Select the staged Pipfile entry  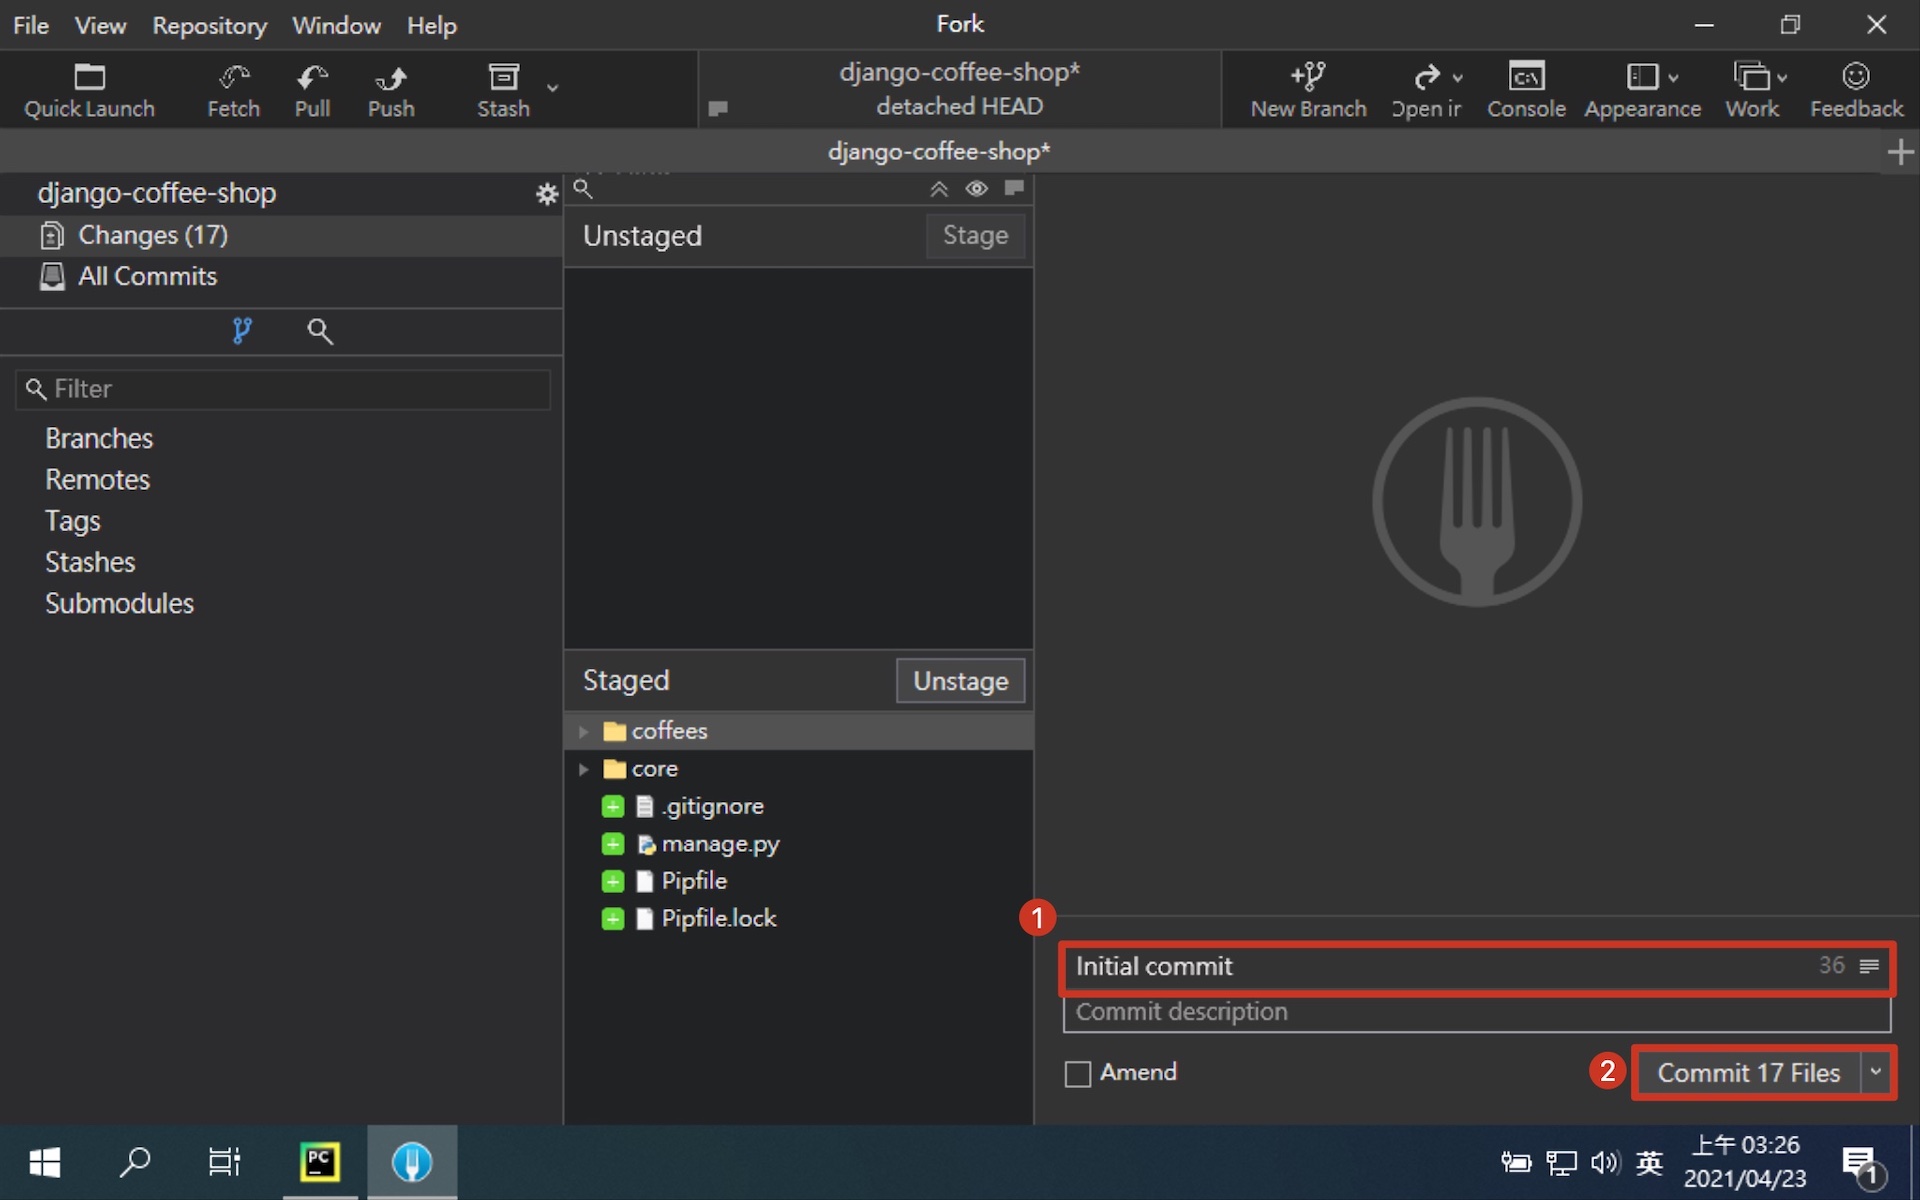point(798,881)
